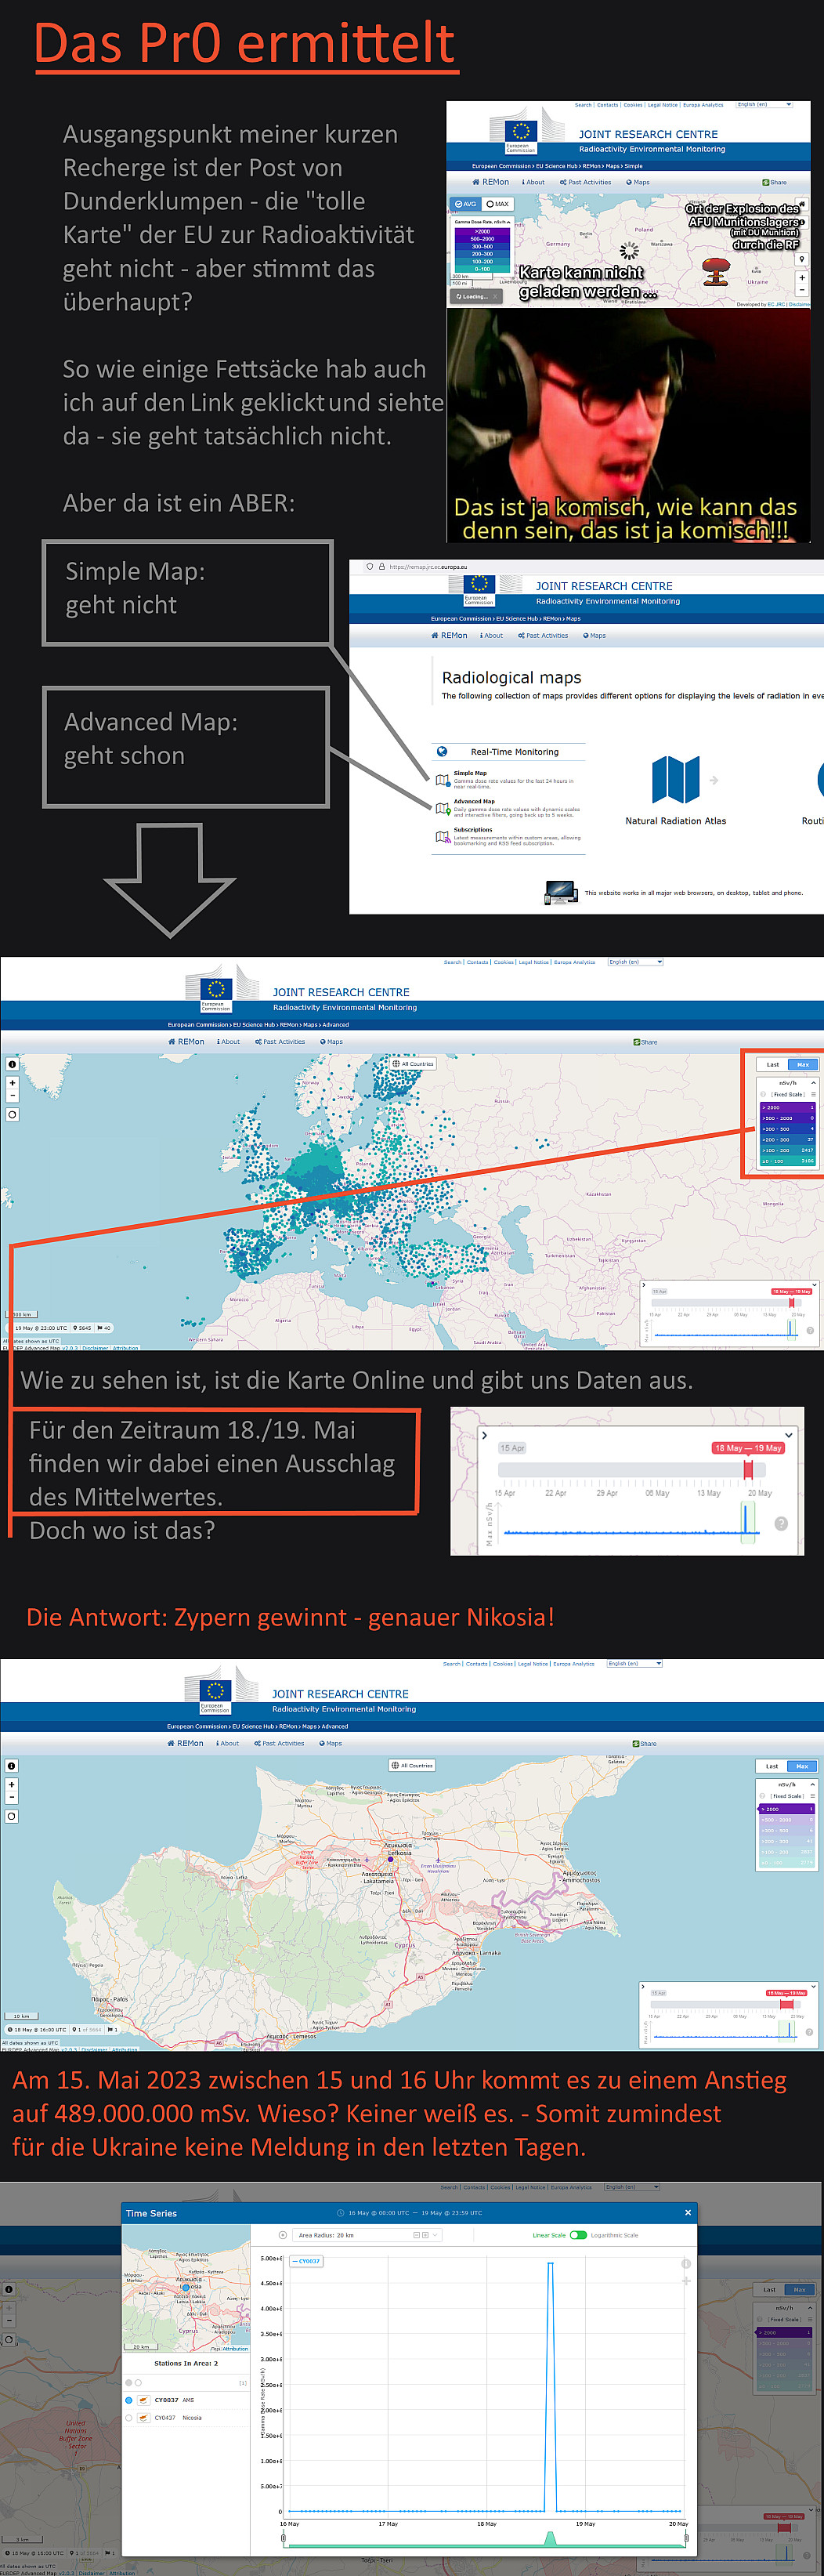Toggle the Linear/Logarithmic Scale switch
824x2576 pixels.
(x=577, y=2235)
